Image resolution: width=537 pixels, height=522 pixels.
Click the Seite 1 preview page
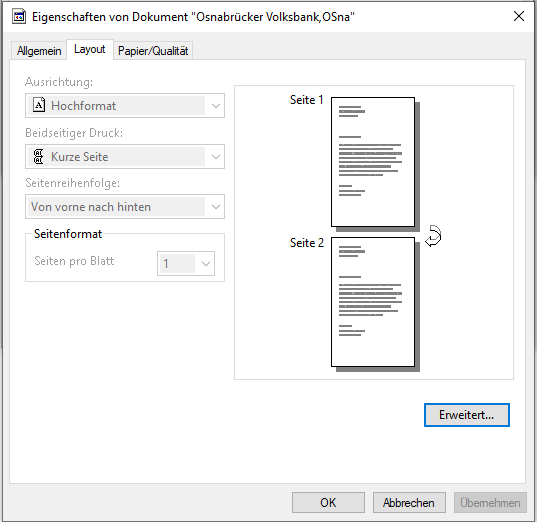(373, 162)
